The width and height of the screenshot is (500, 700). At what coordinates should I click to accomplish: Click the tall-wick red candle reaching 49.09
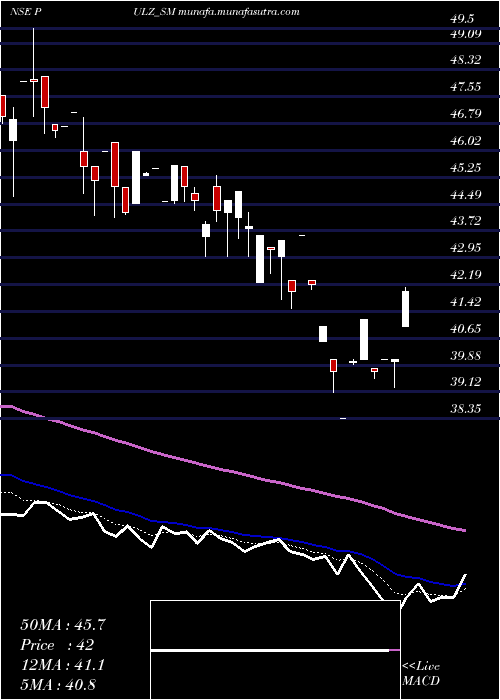tap(33, 72)
